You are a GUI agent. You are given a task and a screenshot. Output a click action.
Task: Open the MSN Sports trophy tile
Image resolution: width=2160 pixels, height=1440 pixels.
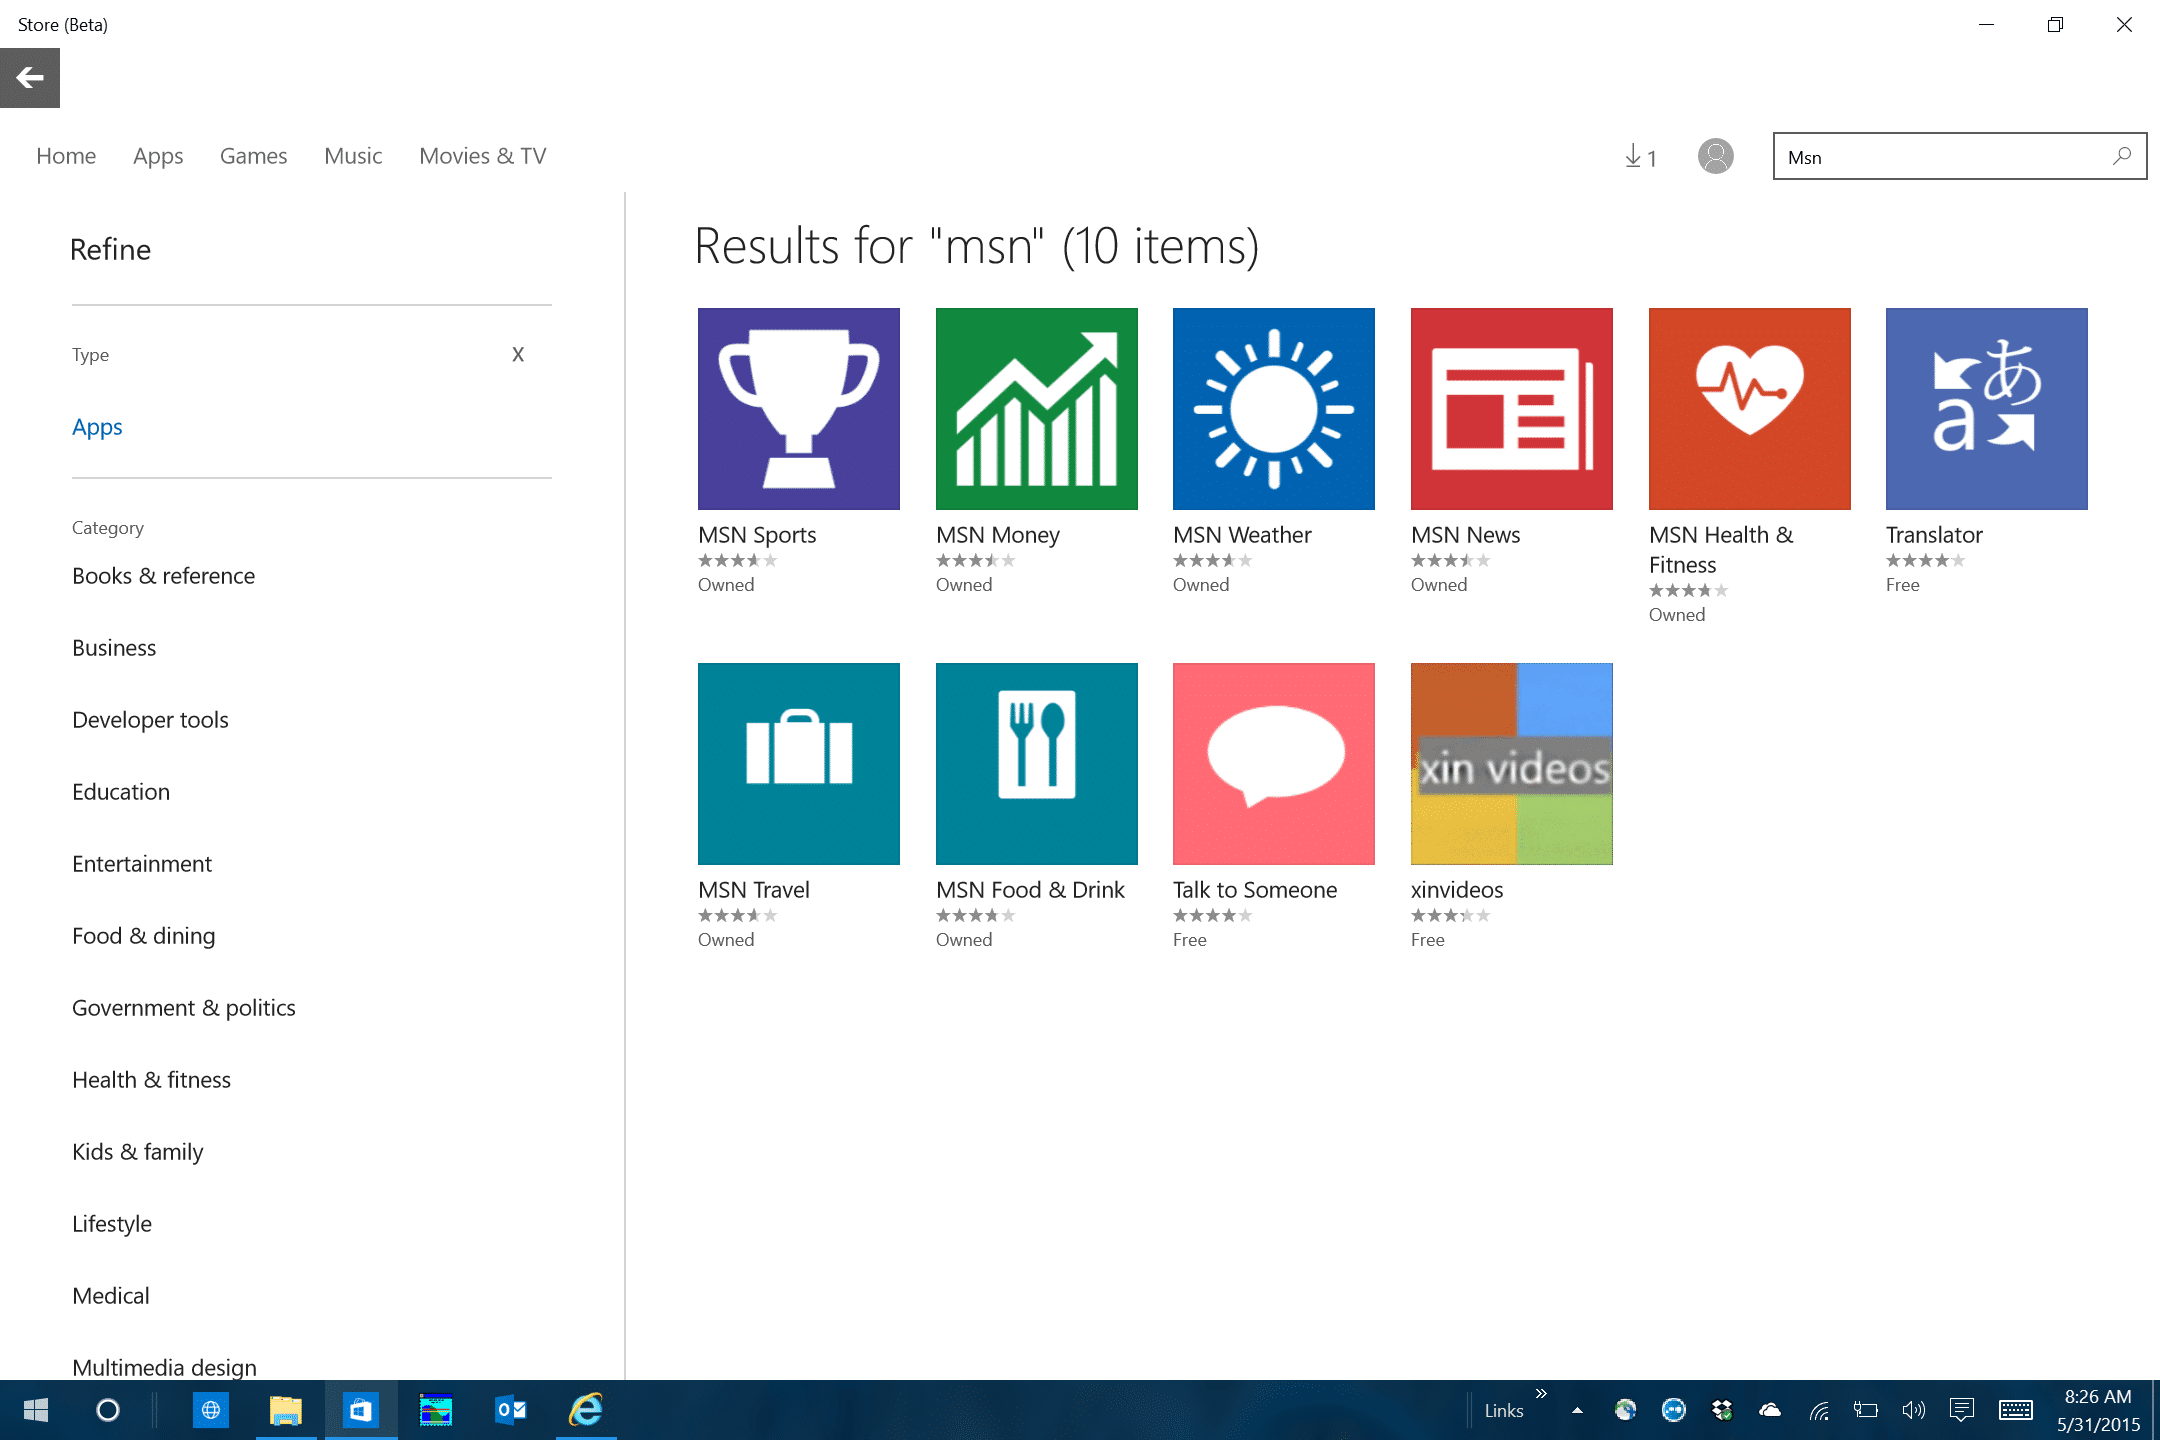coord(798,409)
